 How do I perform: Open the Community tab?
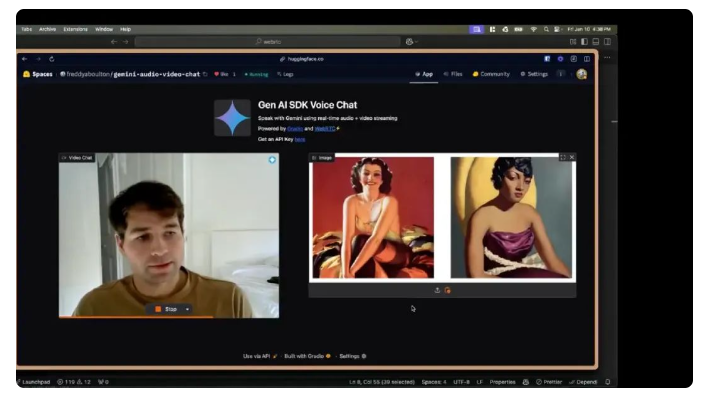coord(491,74)
